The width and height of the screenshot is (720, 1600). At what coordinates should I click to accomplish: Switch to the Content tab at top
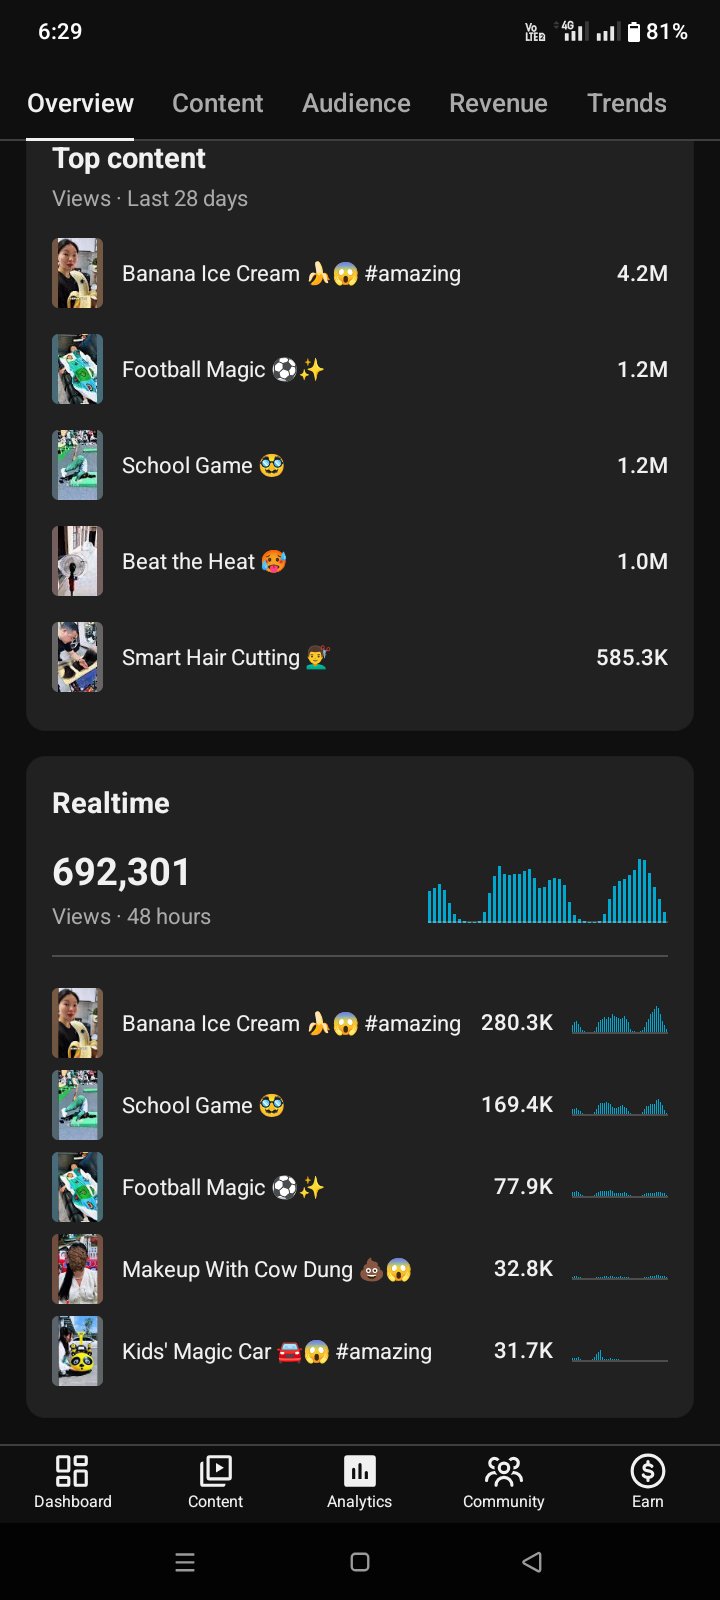[x=217, y=103]
